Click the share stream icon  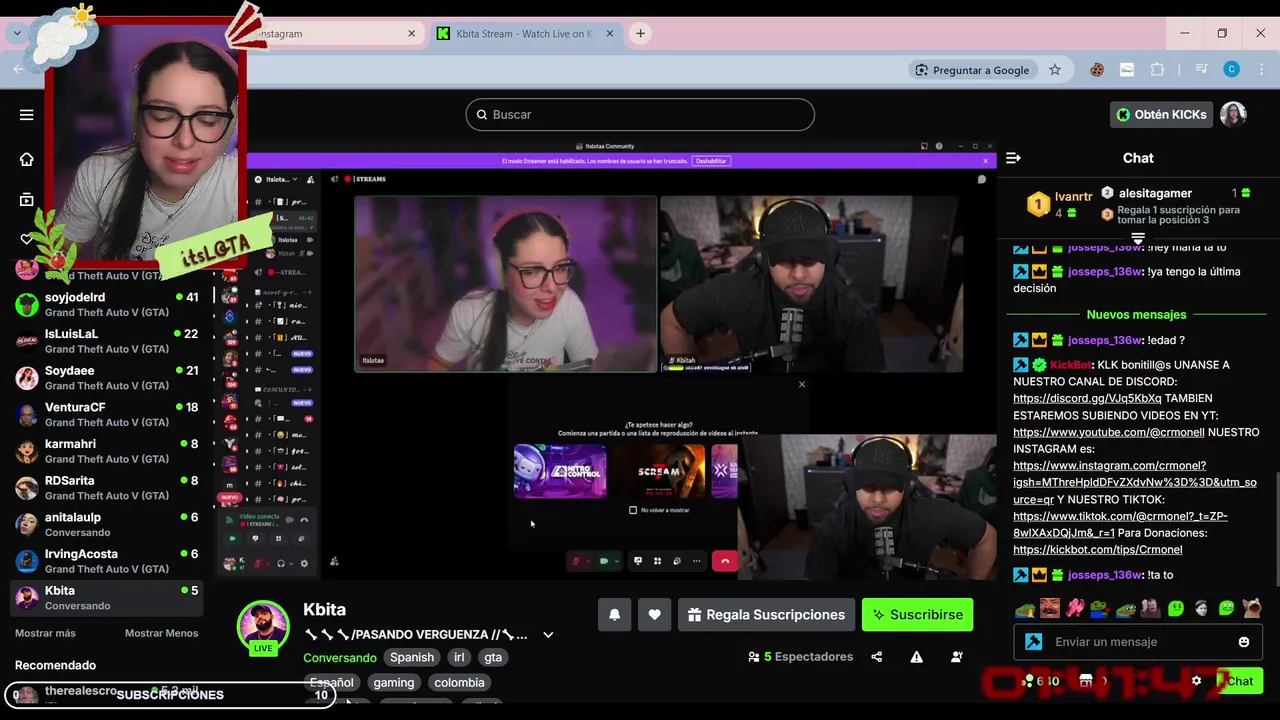(x=877, y=657)
